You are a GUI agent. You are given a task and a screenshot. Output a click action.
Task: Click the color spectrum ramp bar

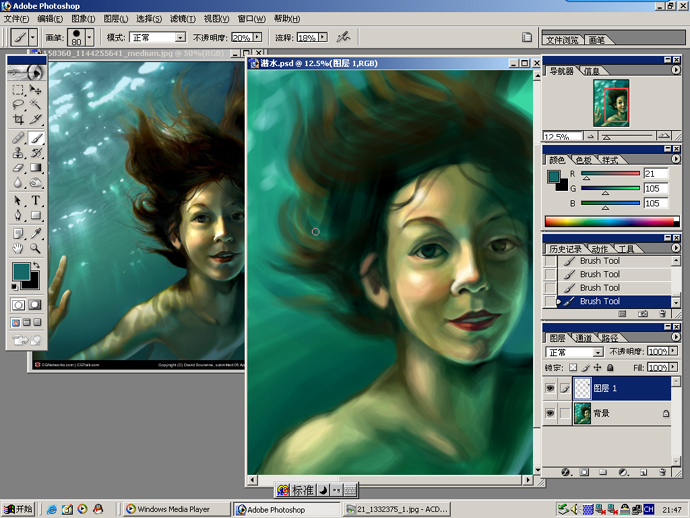coord(612,221)
